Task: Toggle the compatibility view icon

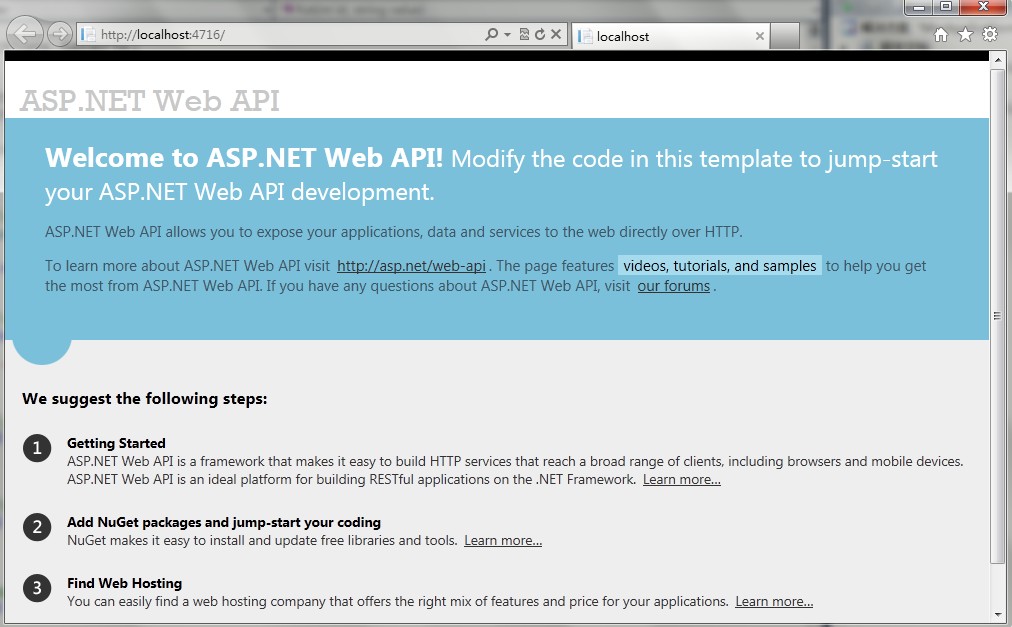Action: [x=524, y=34]
